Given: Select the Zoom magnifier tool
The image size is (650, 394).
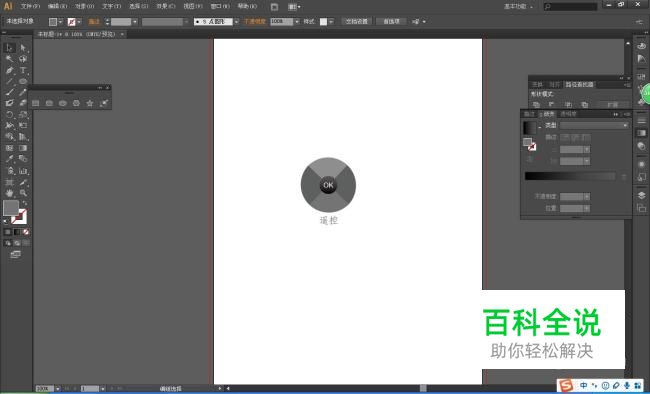Looking at the screenshot, I should tap(23, 193).
